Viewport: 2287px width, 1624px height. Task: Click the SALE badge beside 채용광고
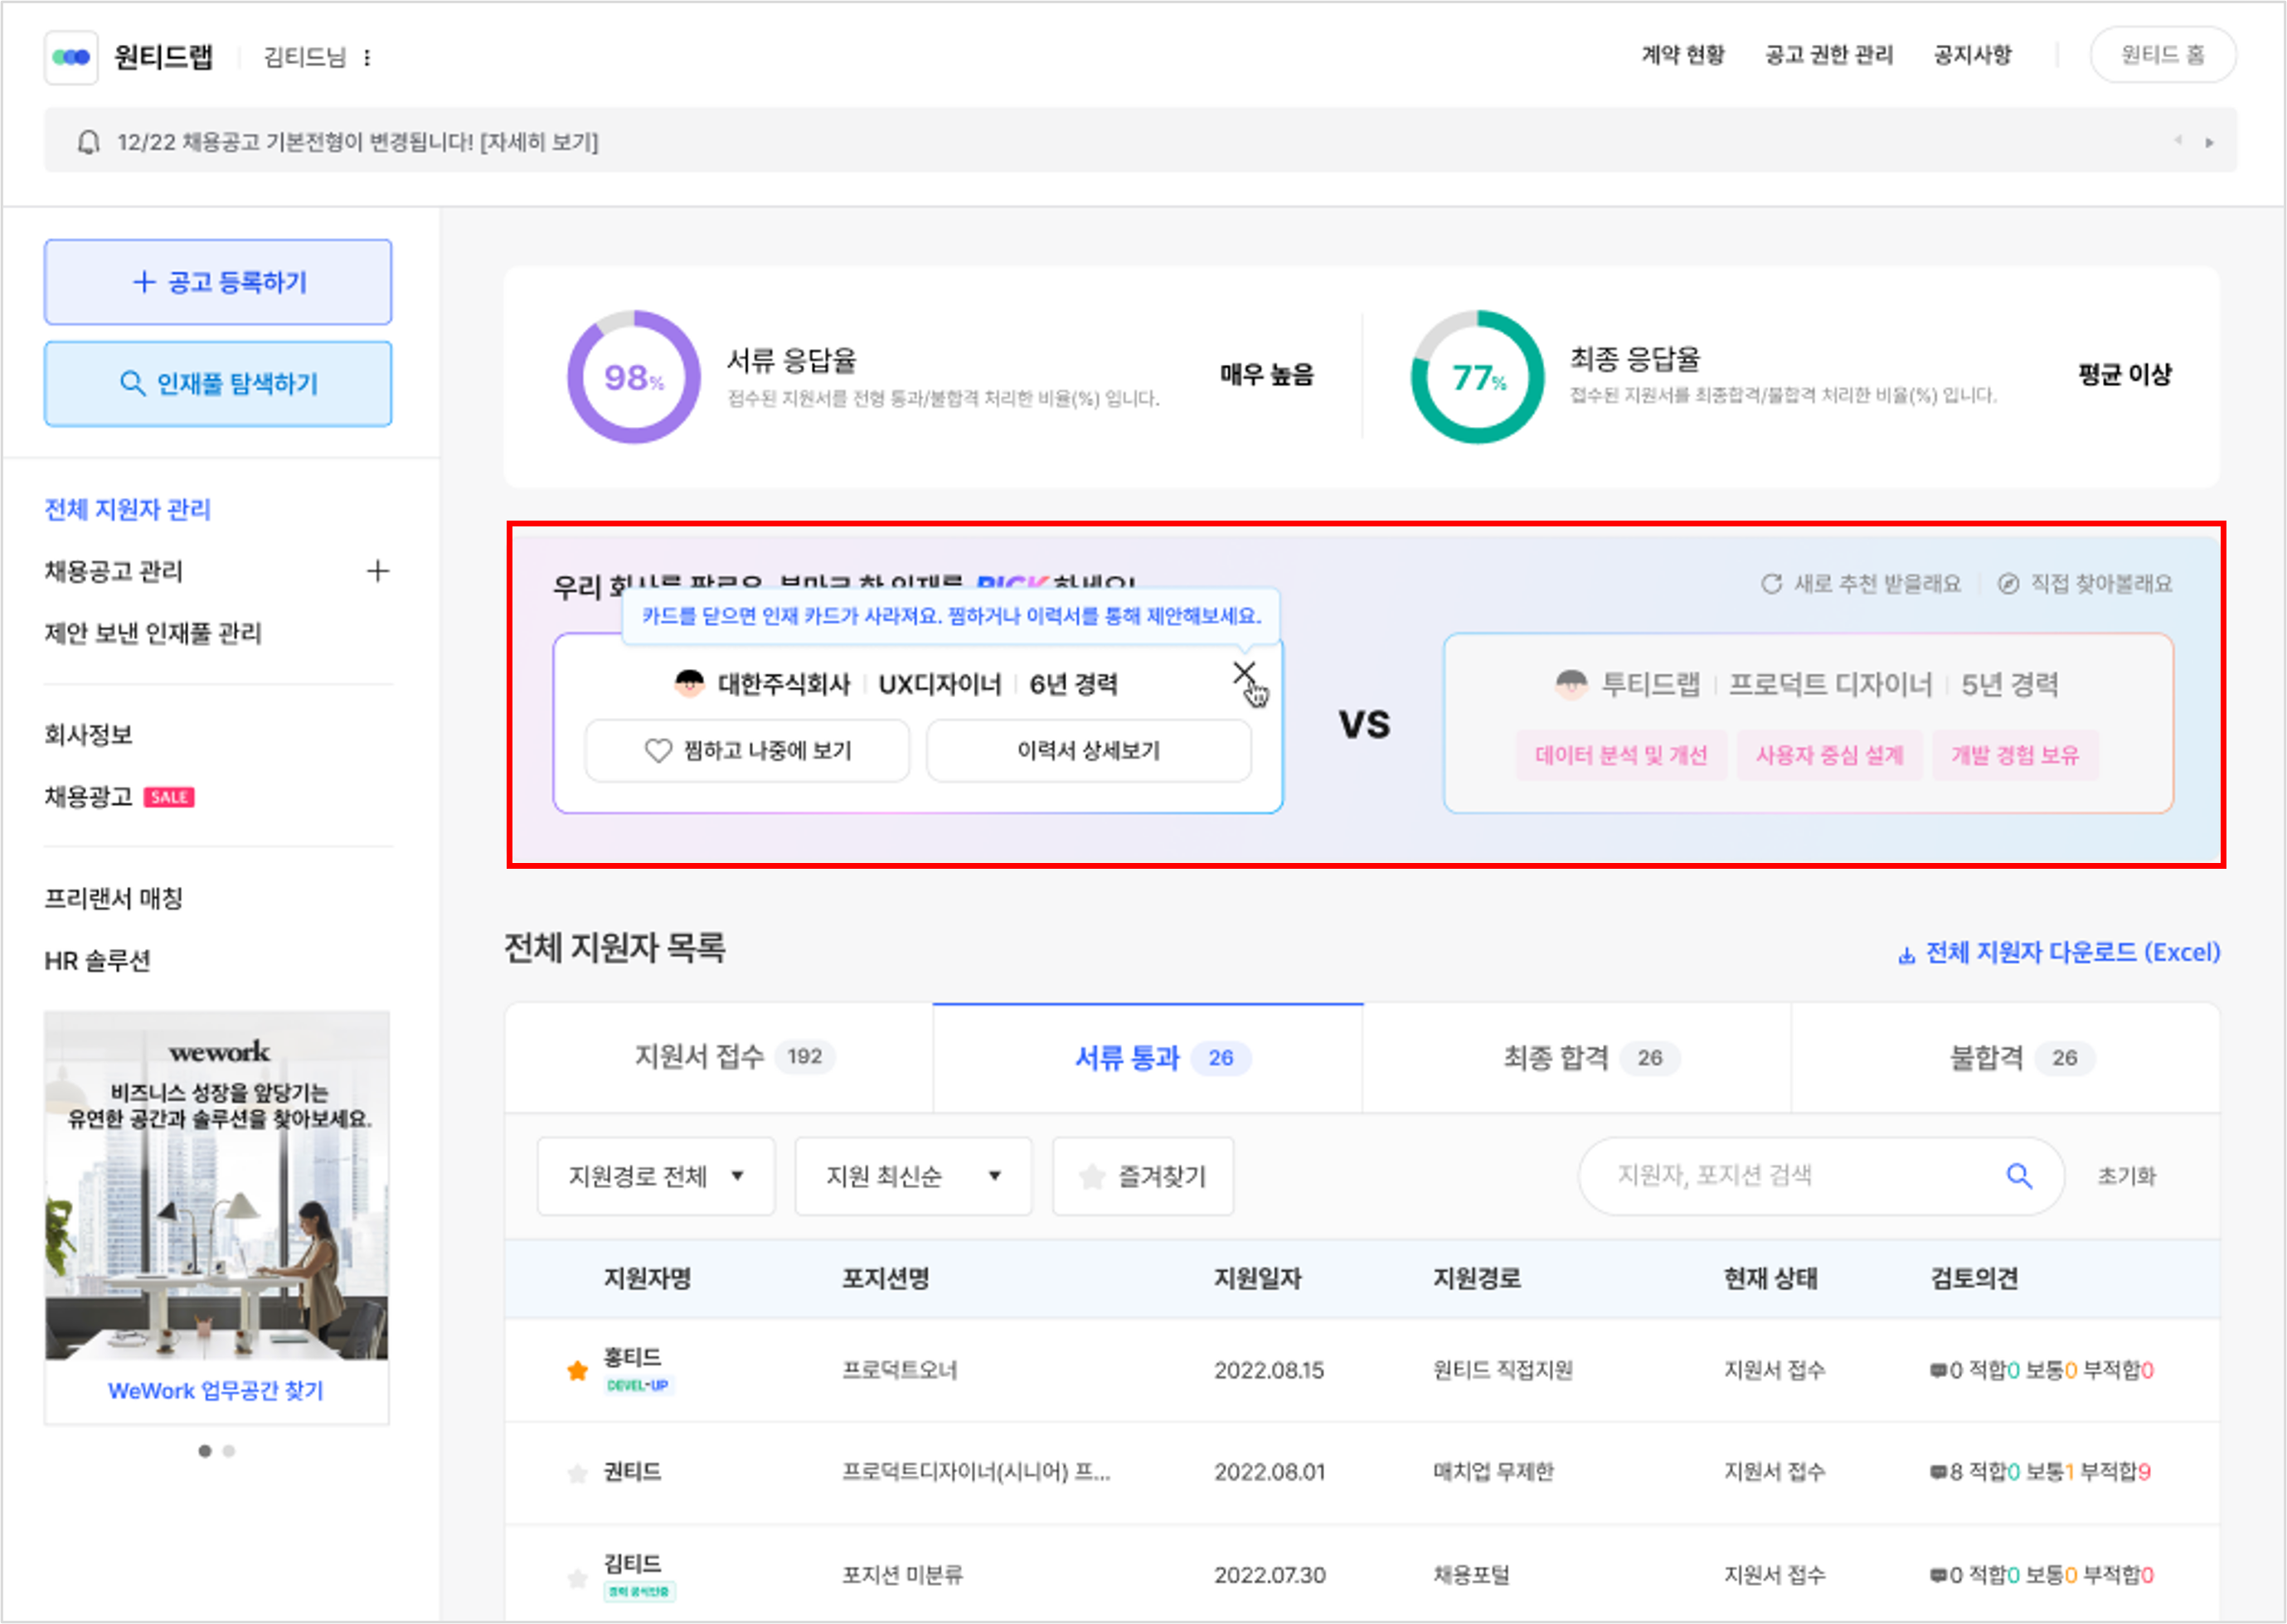point(169,797)
